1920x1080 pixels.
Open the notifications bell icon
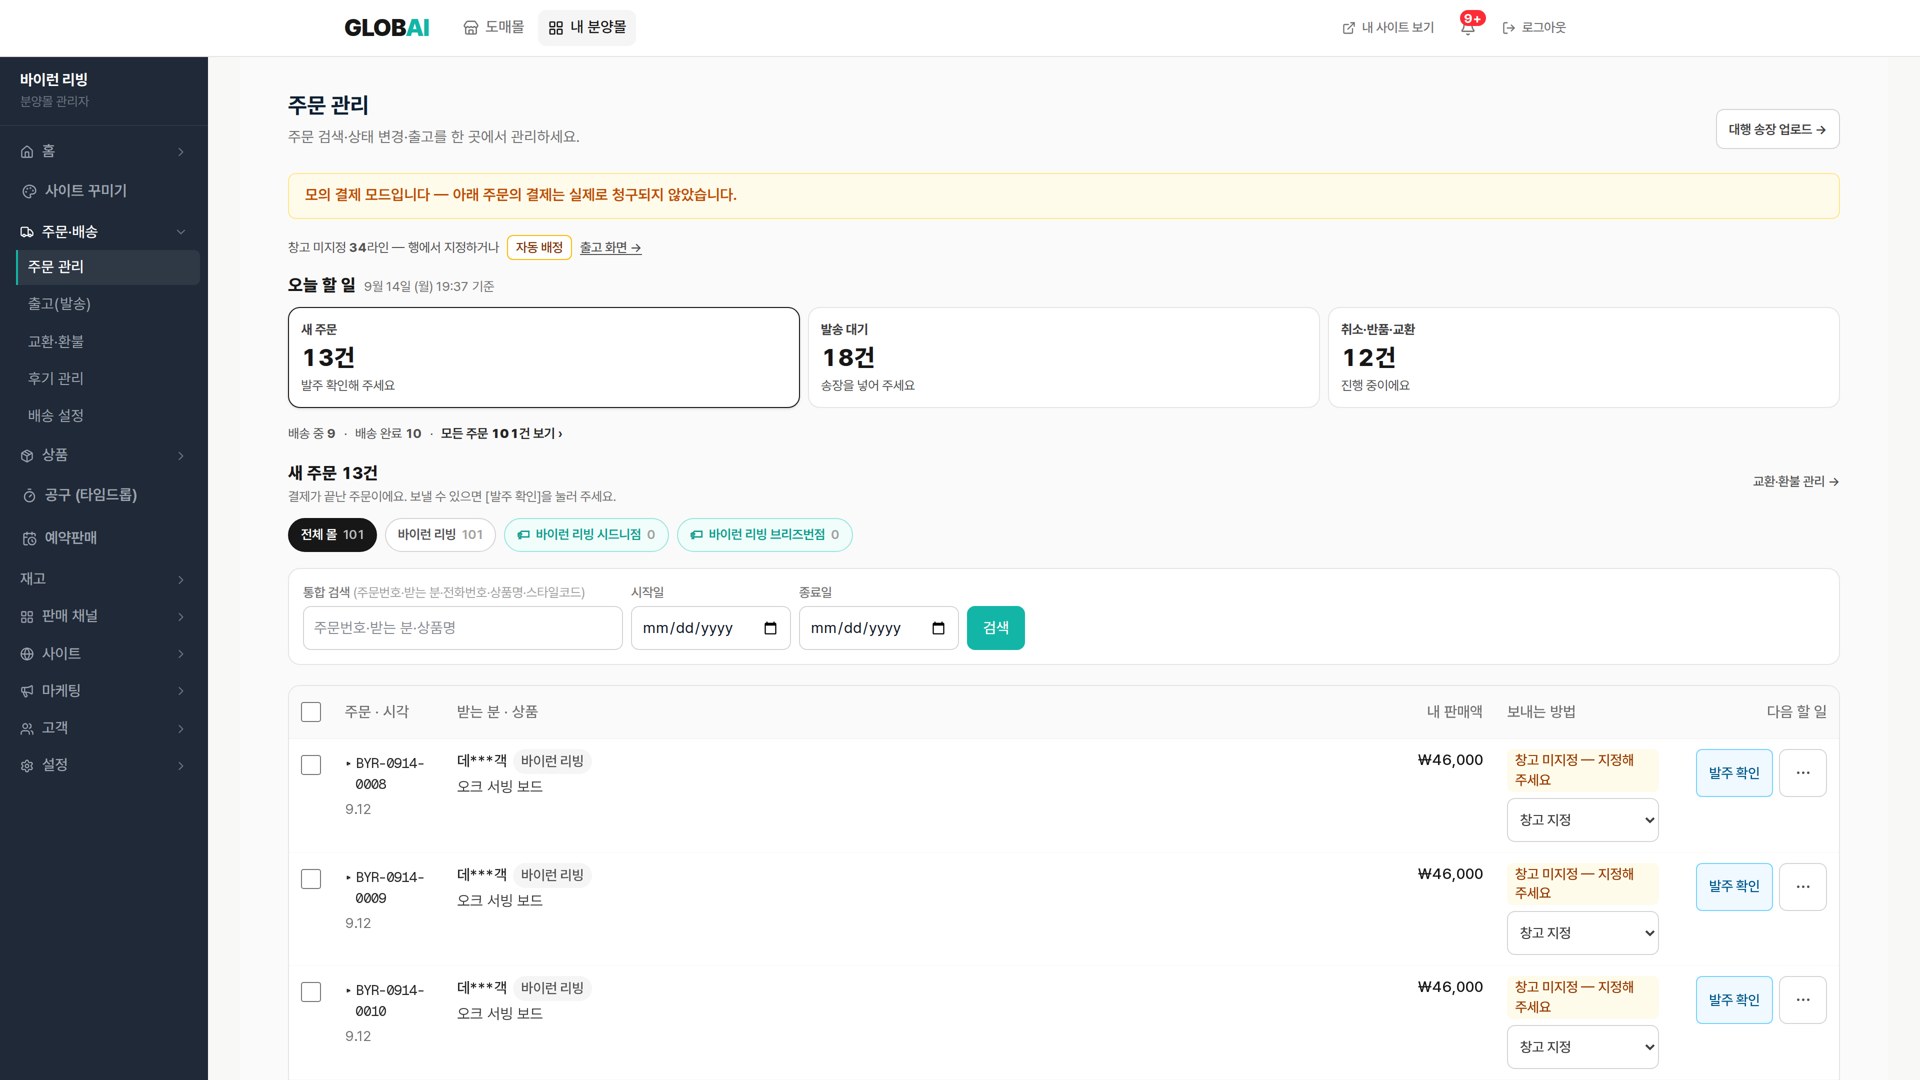(x=1468, y=28)
